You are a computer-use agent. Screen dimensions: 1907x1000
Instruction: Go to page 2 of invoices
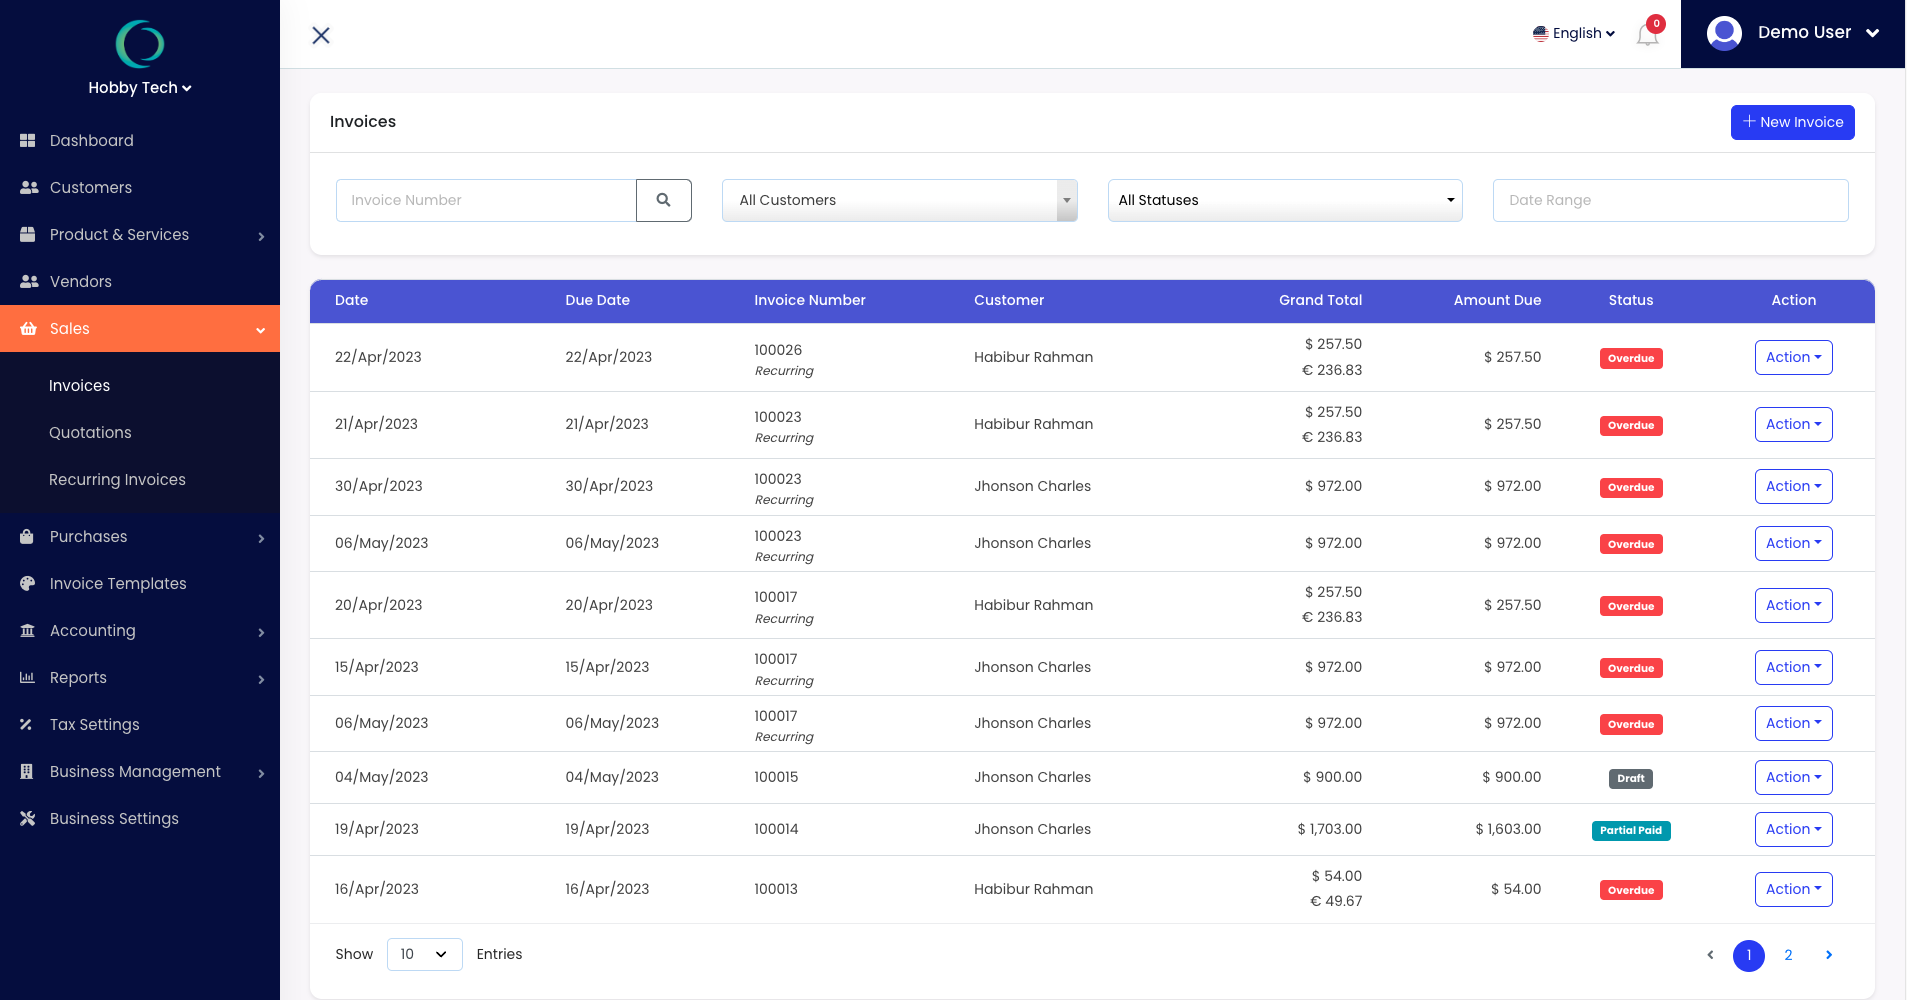pyautogui.click(x=1788, y=955)
